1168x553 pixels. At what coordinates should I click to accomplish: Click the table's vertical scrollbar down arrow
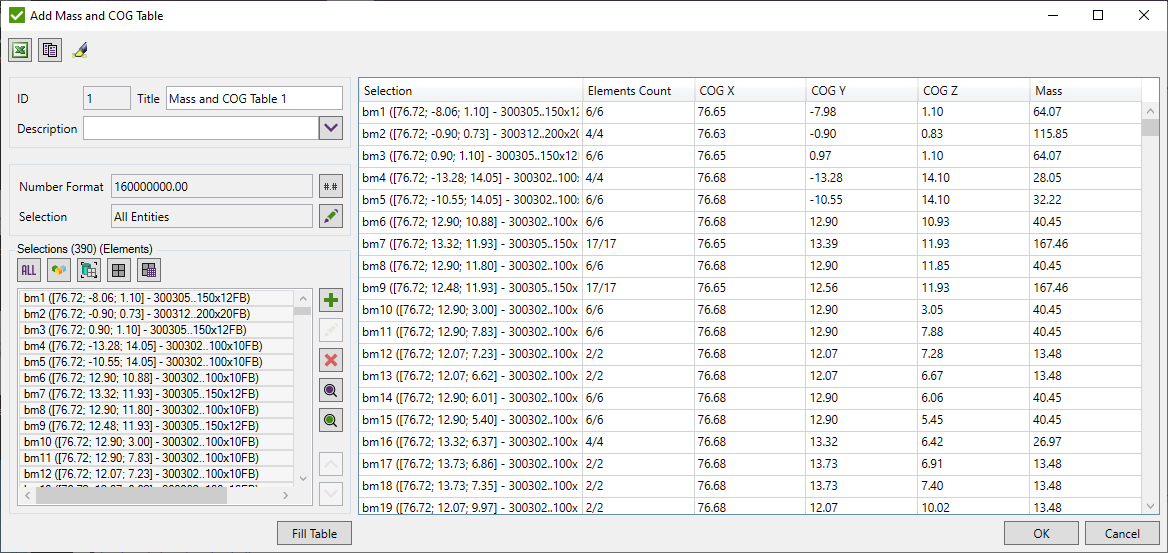coord(1149,506)
